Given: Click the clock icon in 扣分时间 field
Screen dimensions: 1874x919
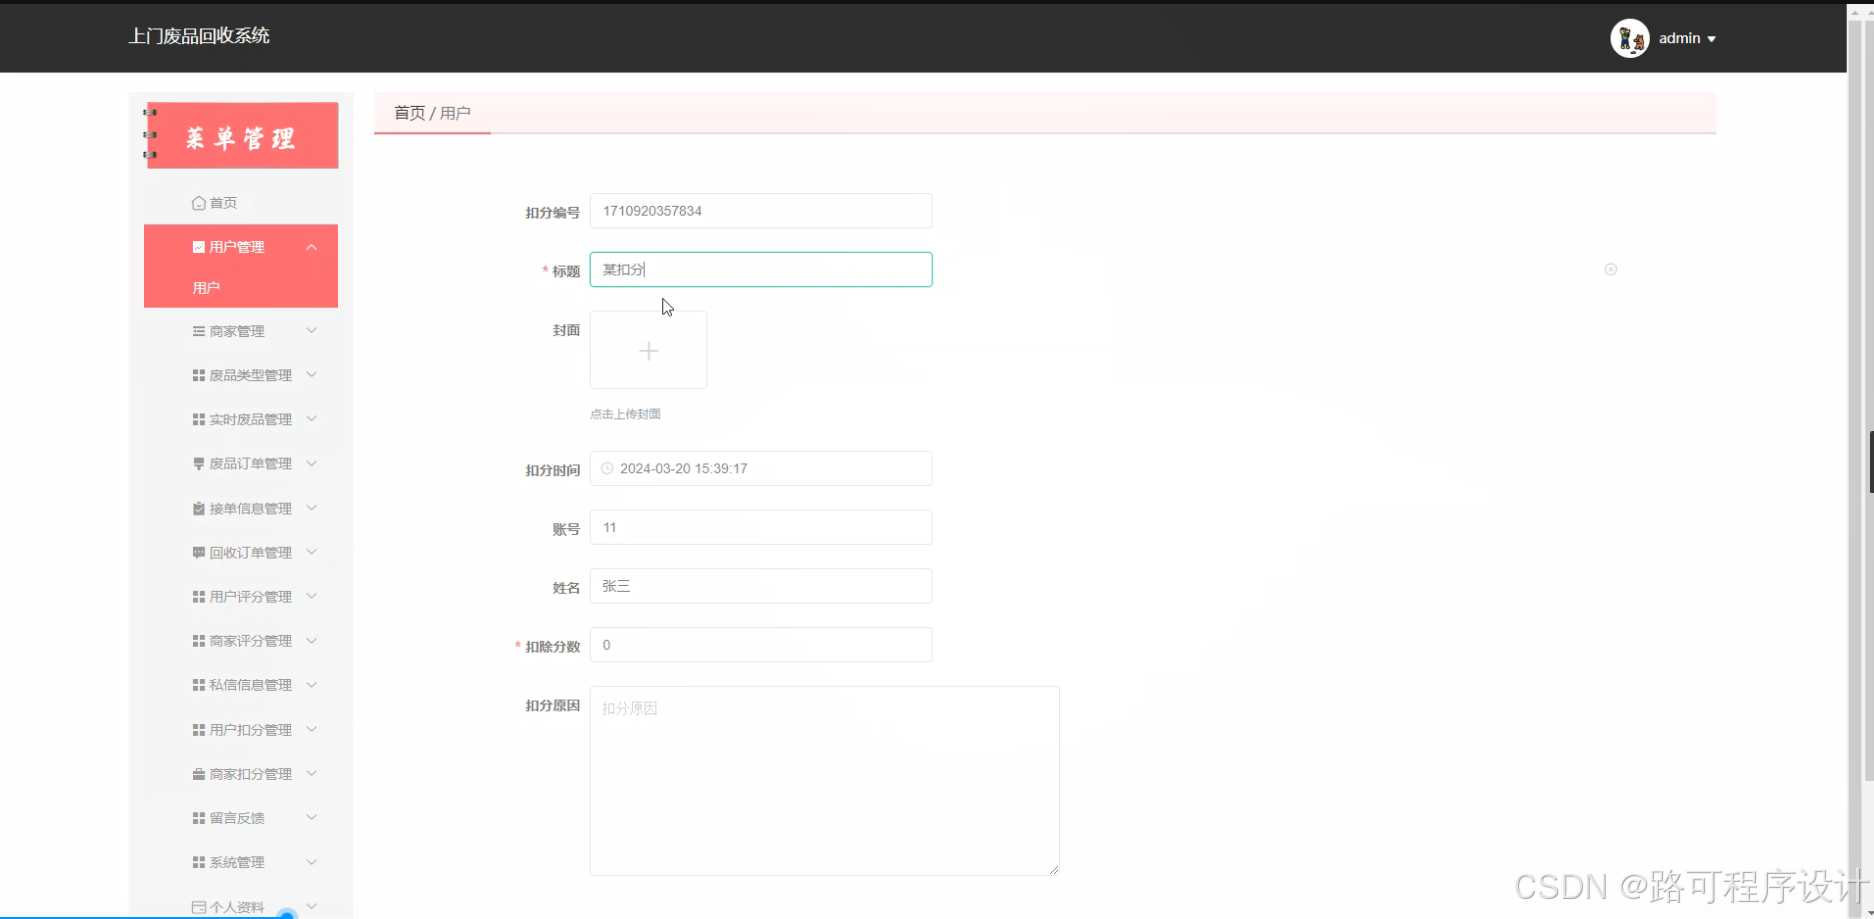Looking at the screenshot, I should 607,468.
